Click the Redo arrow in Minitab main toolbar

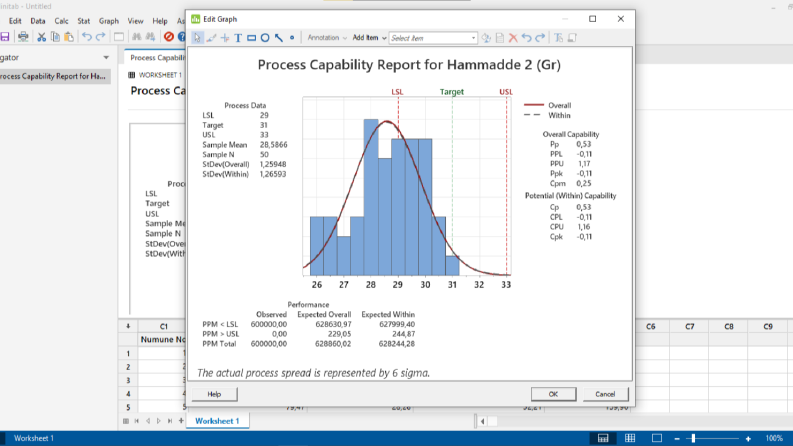tap(101, 36)
